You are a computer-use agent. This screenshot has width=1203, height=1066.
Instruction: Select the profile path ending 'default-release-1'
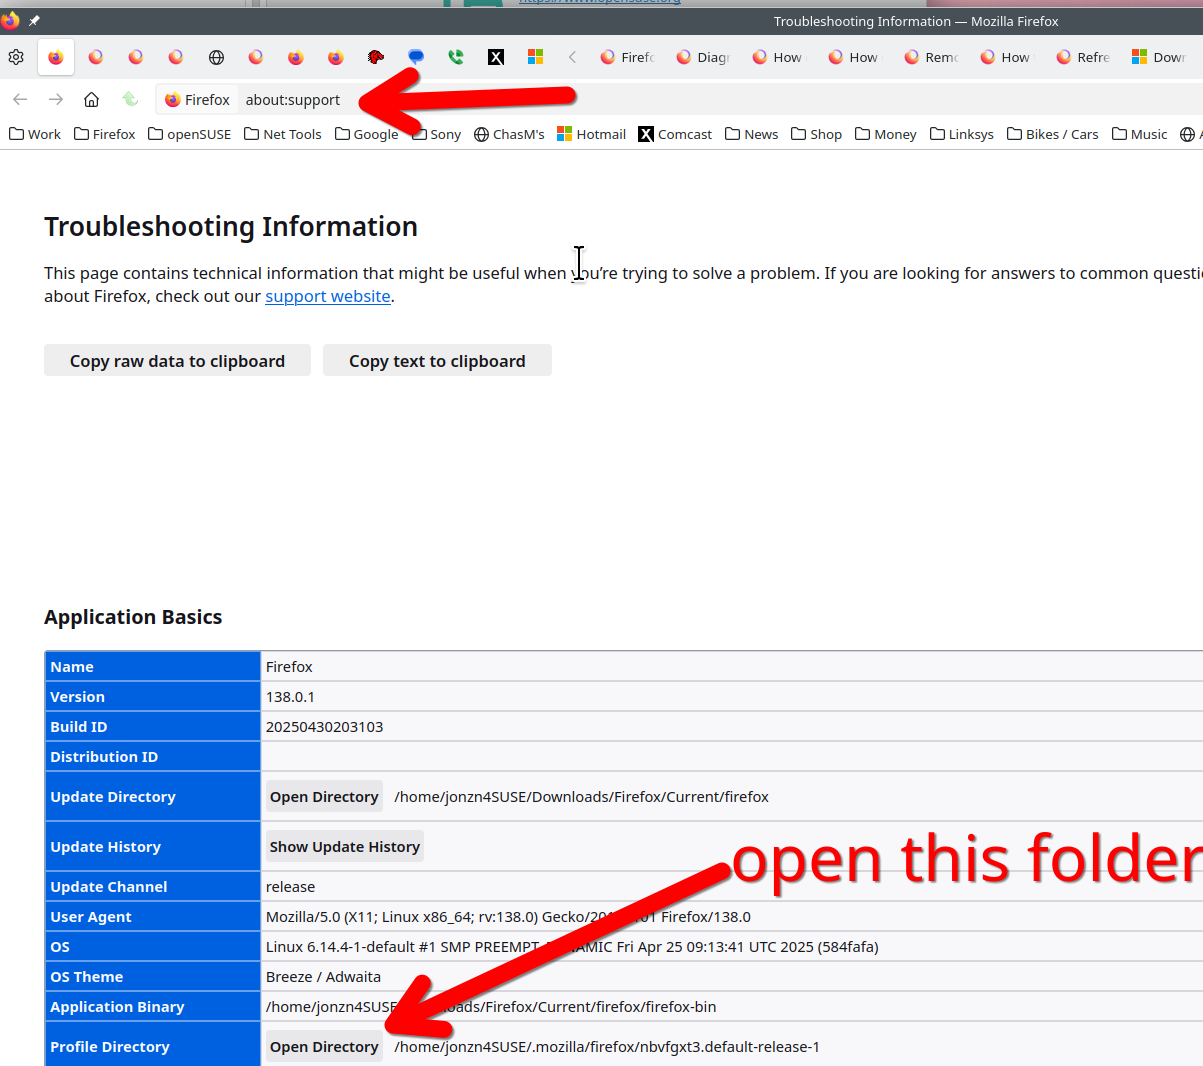[607, 1047]
